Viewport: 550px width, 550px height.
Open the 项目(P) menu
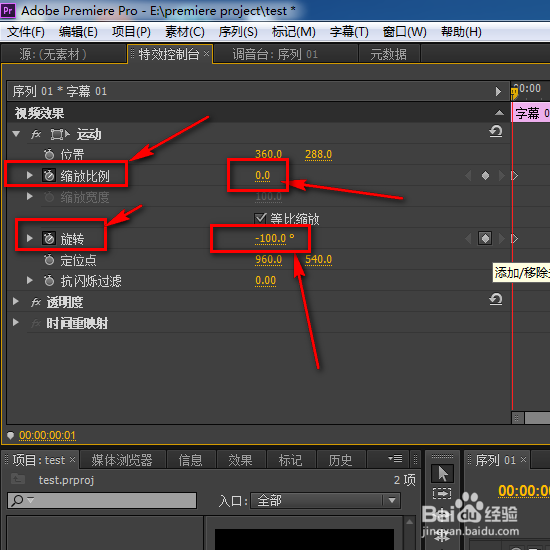pos(131,32)
